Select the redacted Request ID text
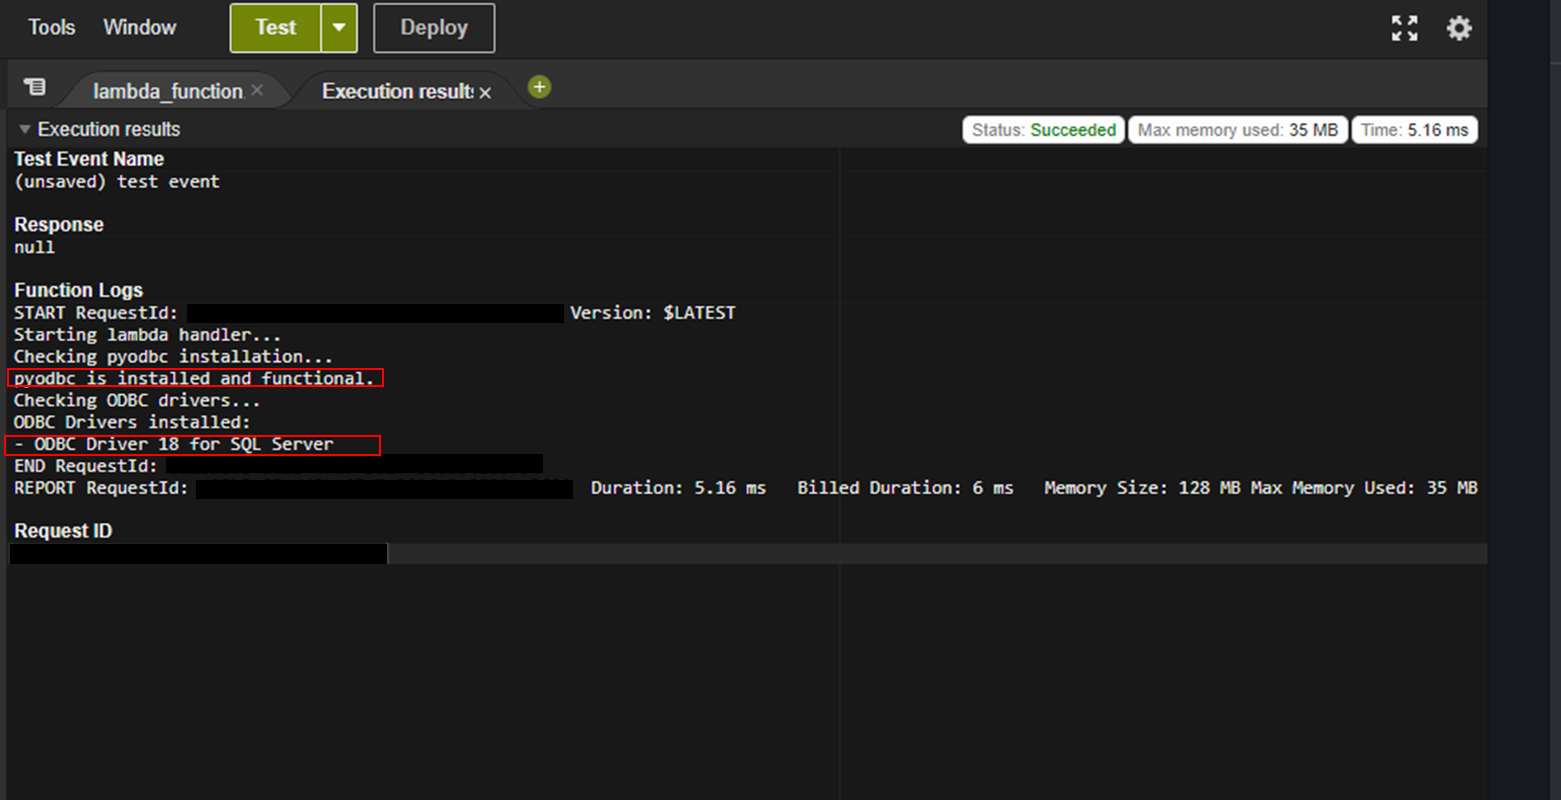 pos(197,554)
